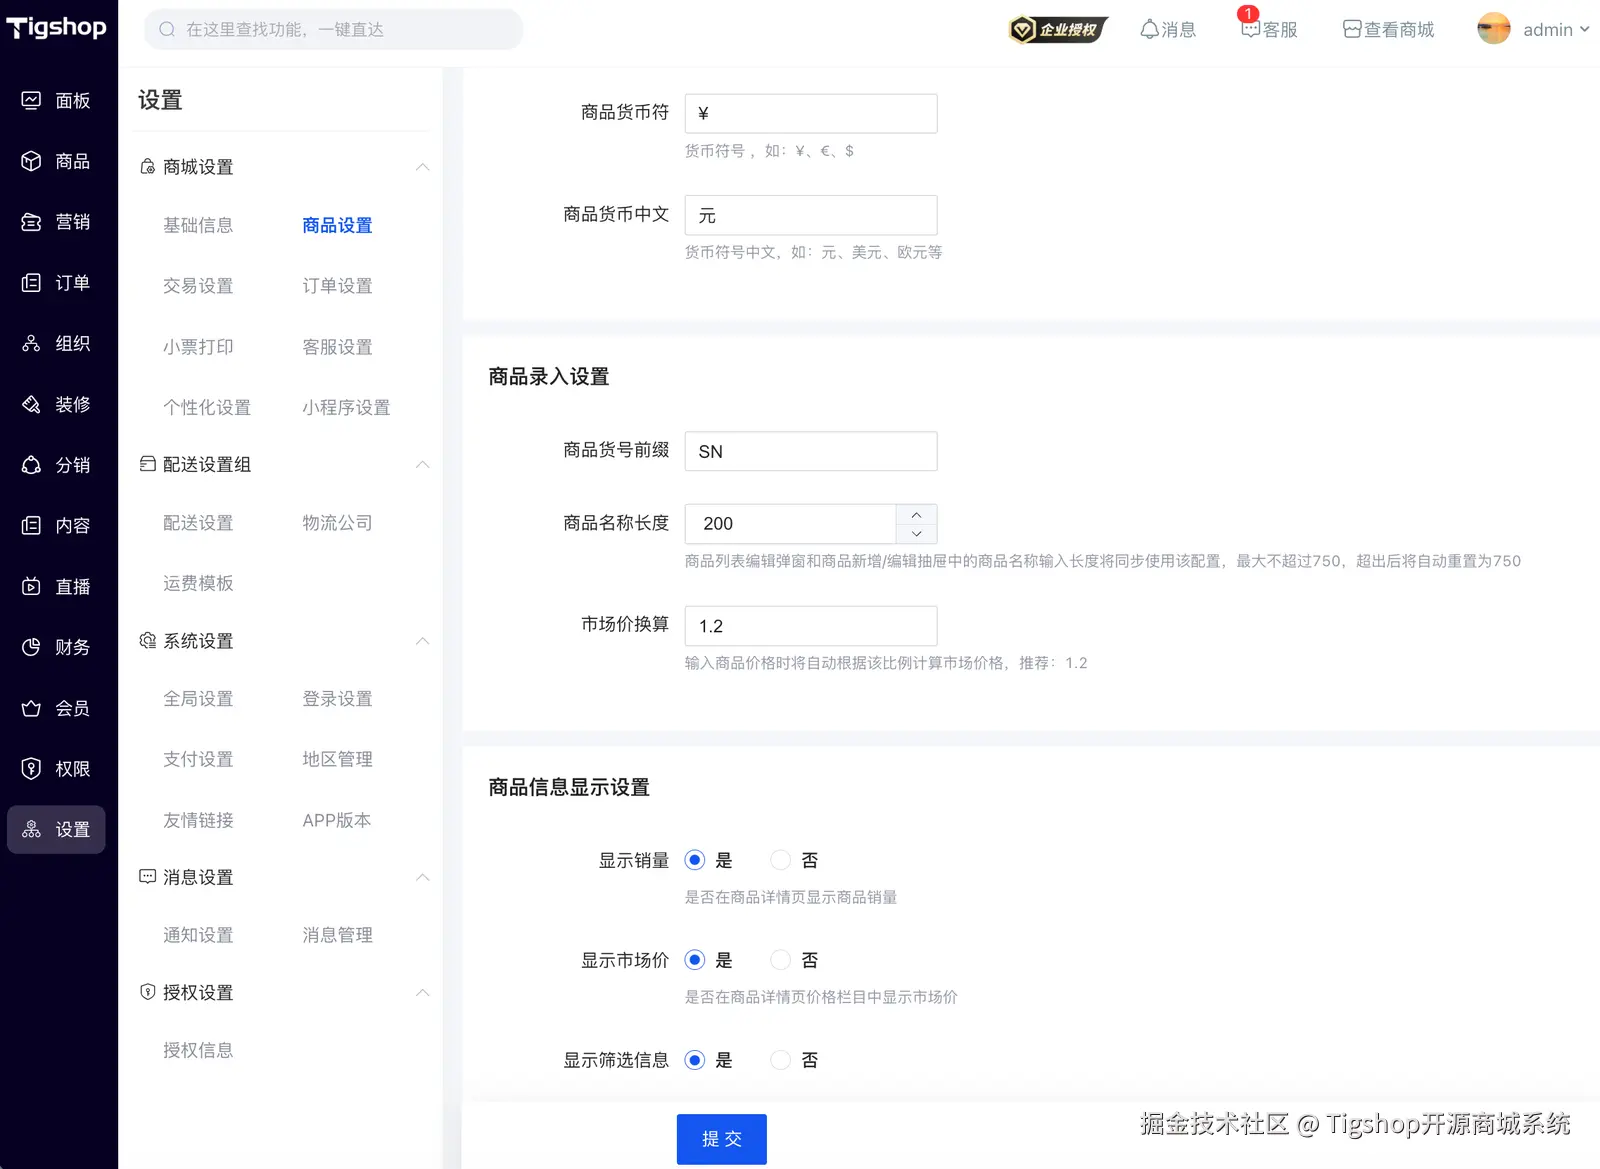1600x1169 pixels.
Task: Go to 登录设置 page
Action: (x=337, y=699)
